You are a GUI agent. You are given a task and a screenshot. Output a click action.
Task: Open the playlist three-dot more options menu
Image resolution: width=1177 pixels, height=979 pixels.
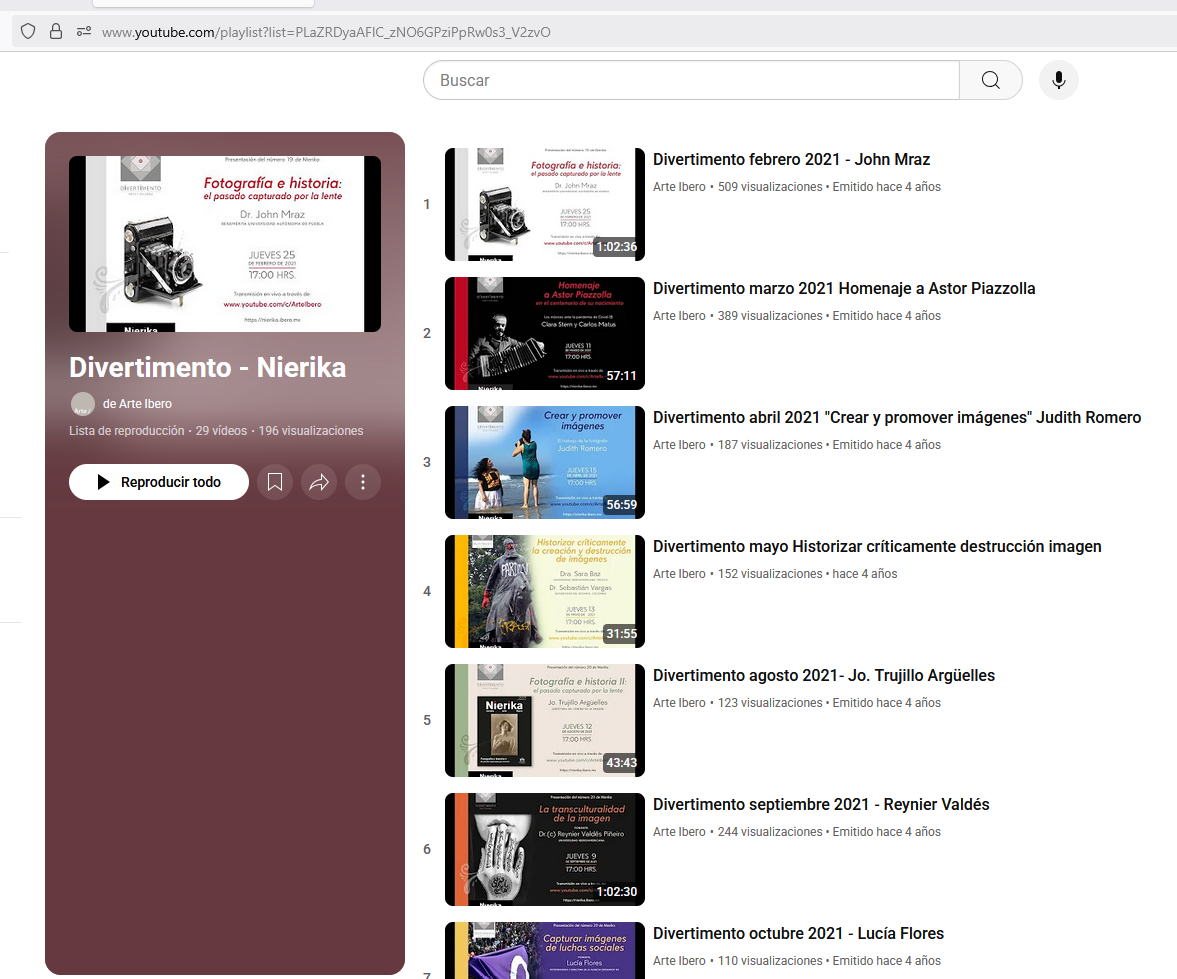[363, 482]
